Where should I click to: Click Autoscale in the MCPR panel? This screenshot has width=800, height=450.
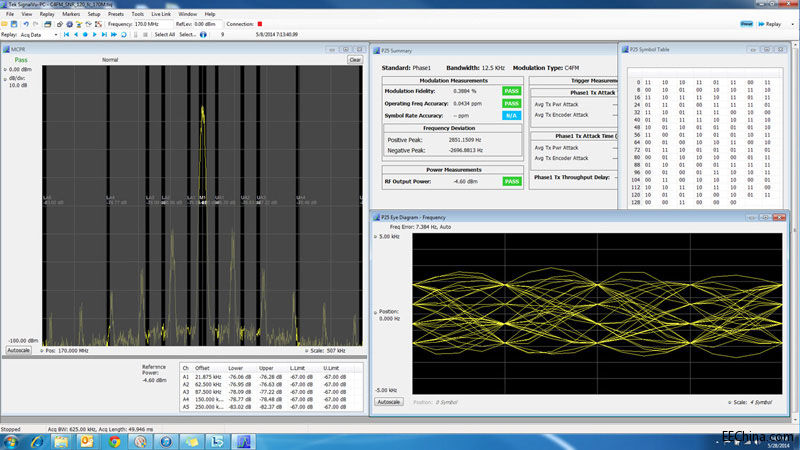(18, 351)
